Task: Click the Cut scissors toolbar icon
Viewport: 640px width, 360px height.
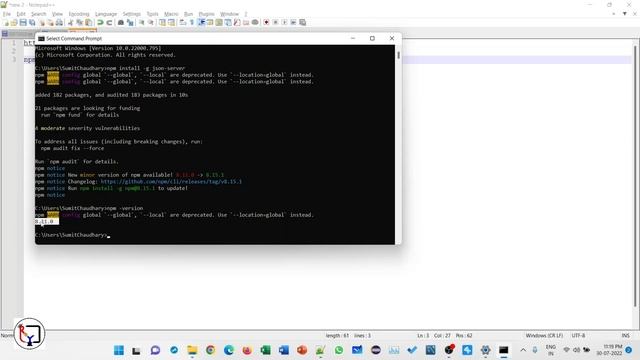Action: [x=71, y=22]
